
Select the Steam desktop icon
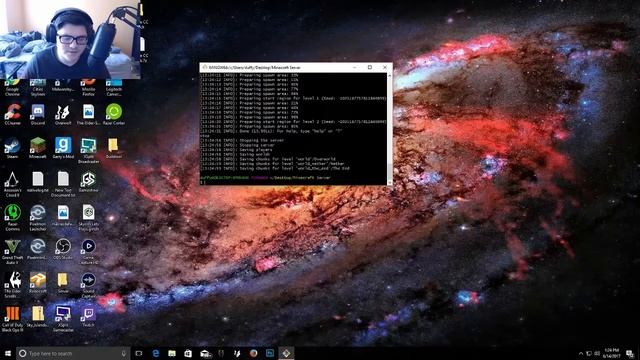point(12,148)
